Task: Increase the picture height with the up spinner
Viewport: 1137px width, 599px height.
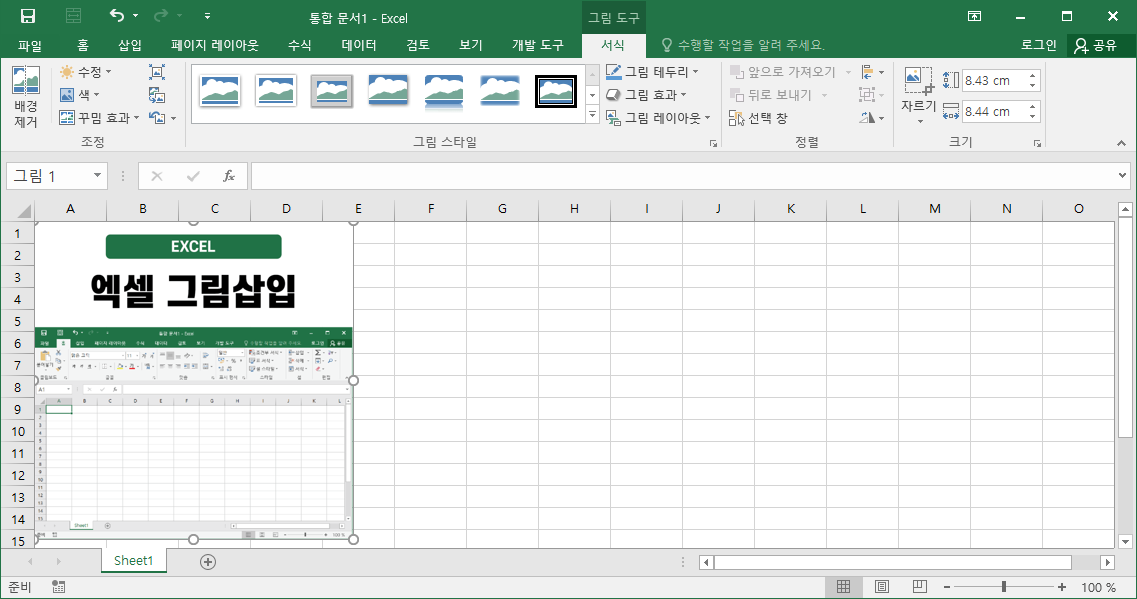Action: [x=1033, y=75]
